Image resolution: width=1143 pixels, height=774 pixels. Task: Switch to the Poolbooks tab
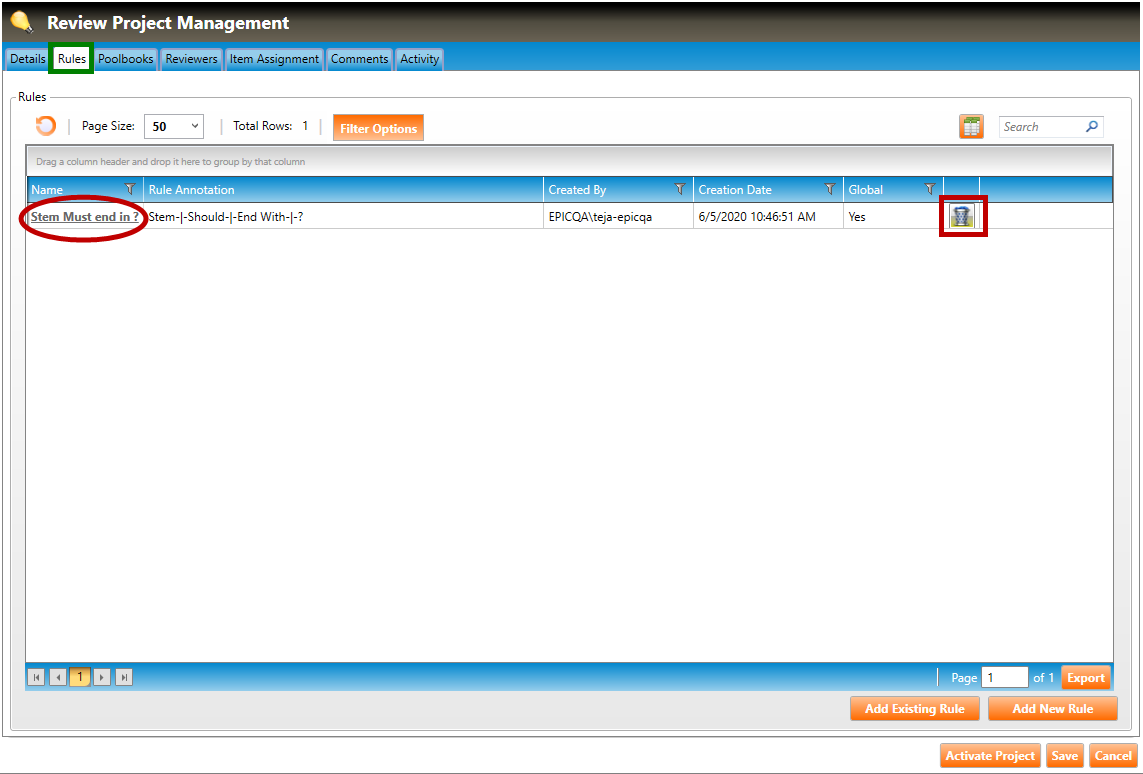pos(126,59)
